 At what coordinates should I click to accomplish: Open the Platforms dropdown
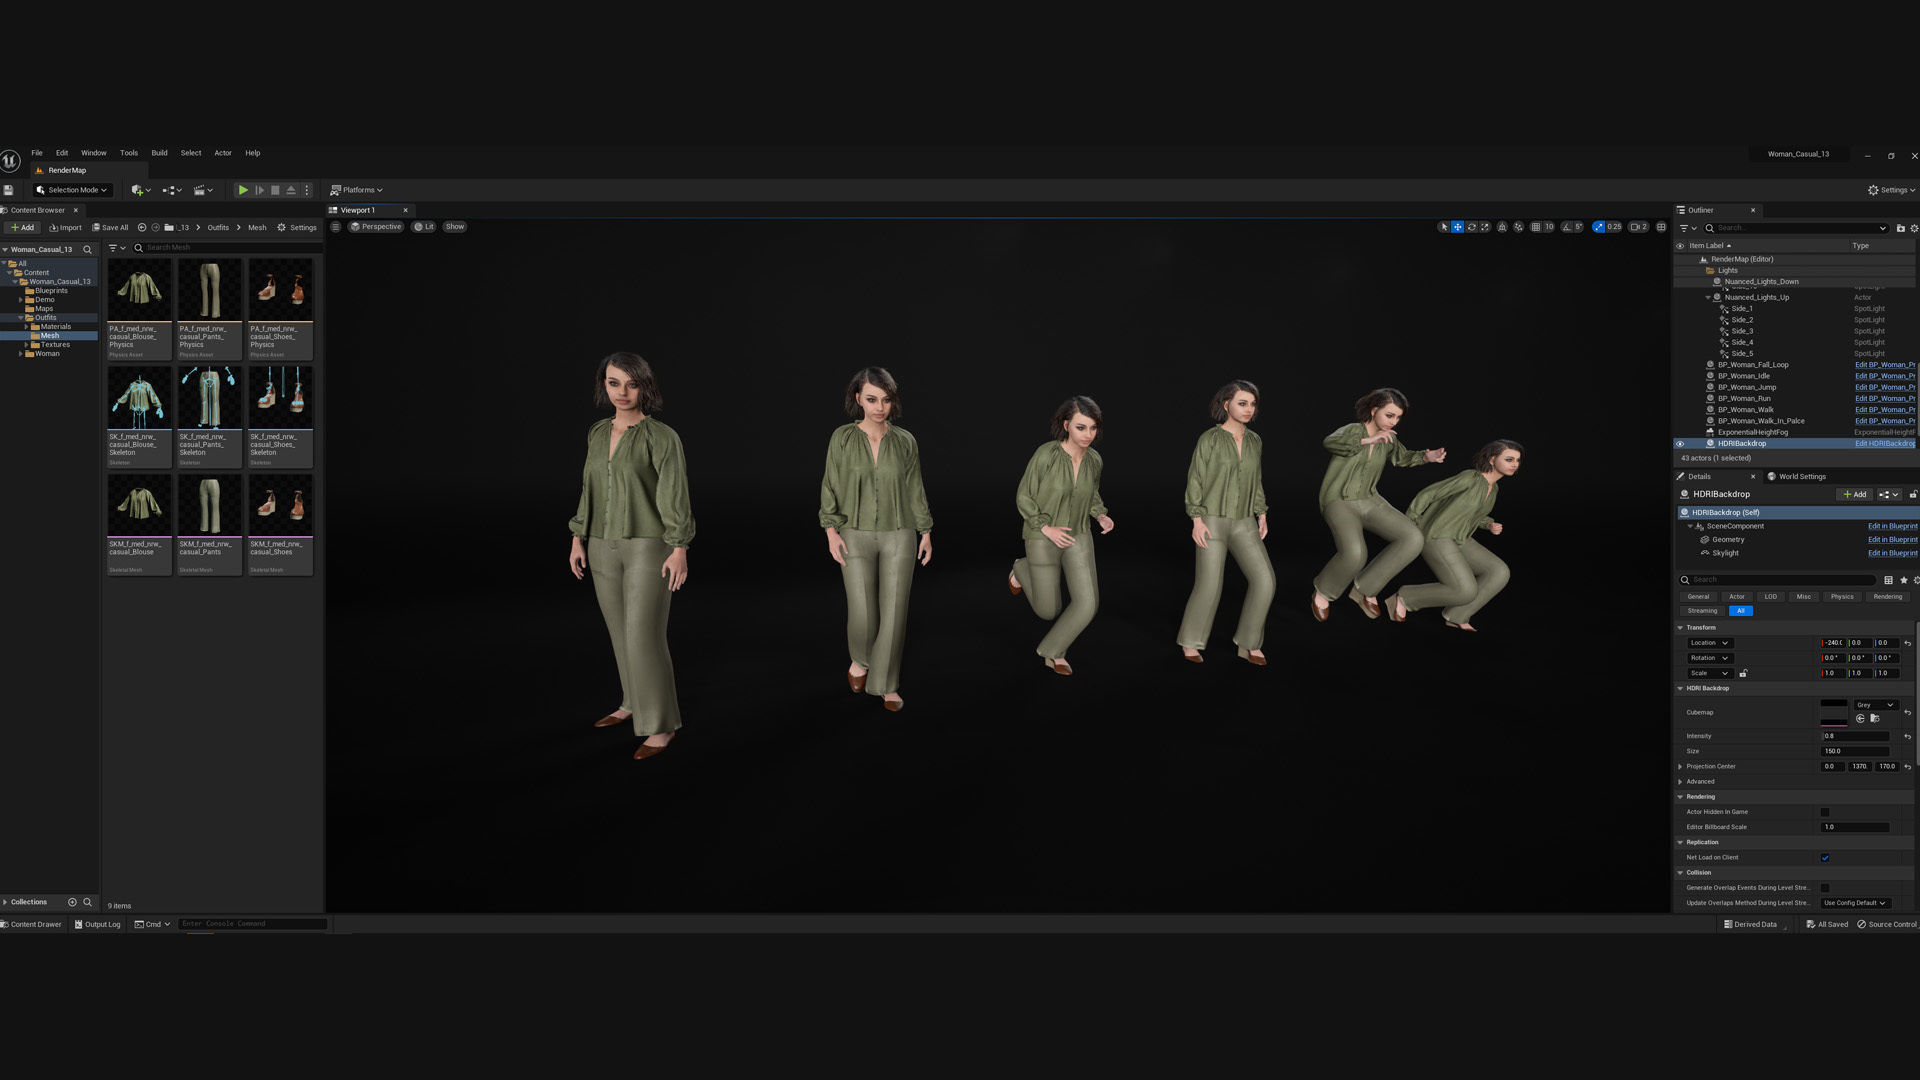pos(357,190)
